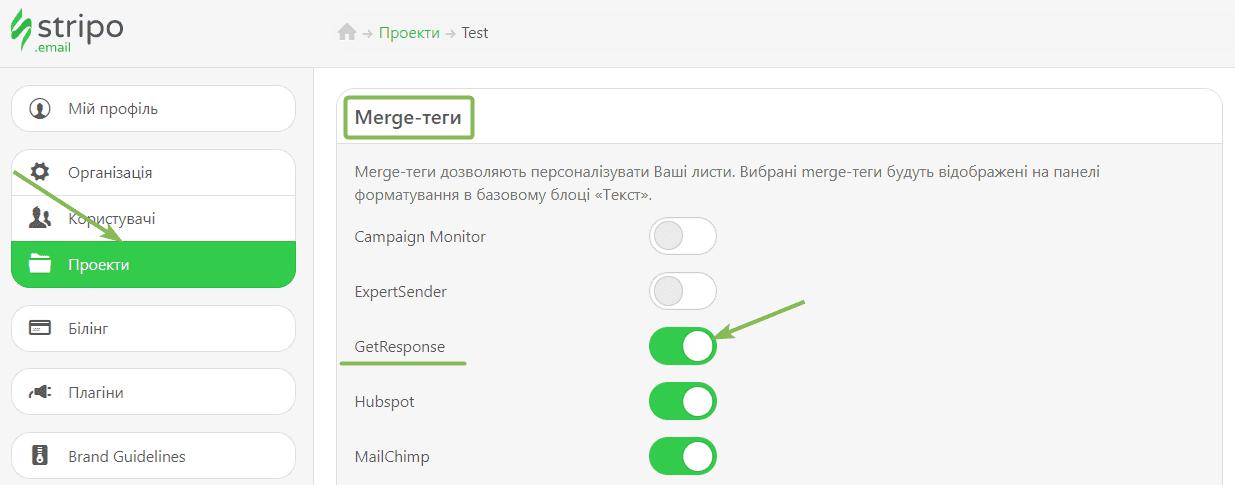Enable the Campaign Monitor merge-tags toggle
1235x485 pixels.
(683, 237)
